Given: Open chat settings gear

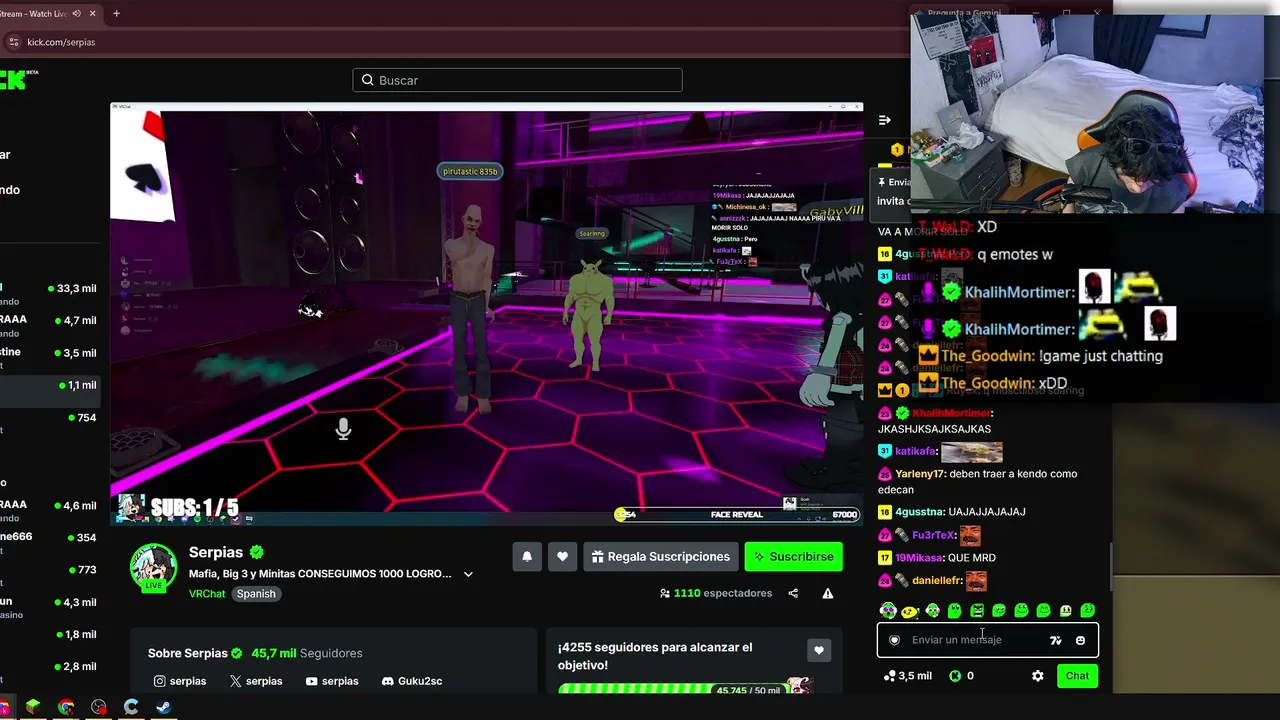Looking at the screenshot, I should tap(1037, 676).
